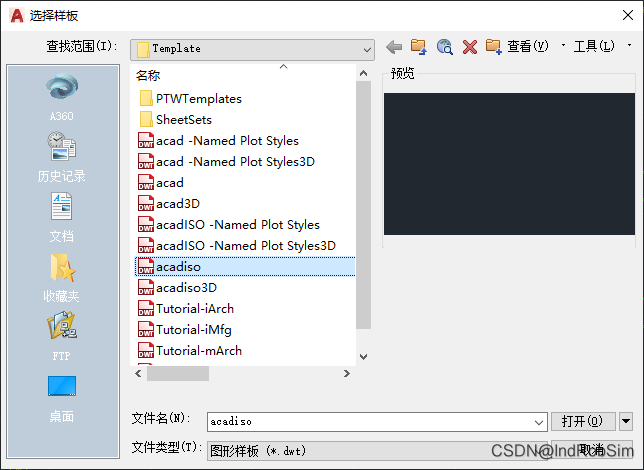Image resolution: width=644 pixels, height=470 pixels.
Task: Open the A360 cloud location
Action: click(62, 97)
